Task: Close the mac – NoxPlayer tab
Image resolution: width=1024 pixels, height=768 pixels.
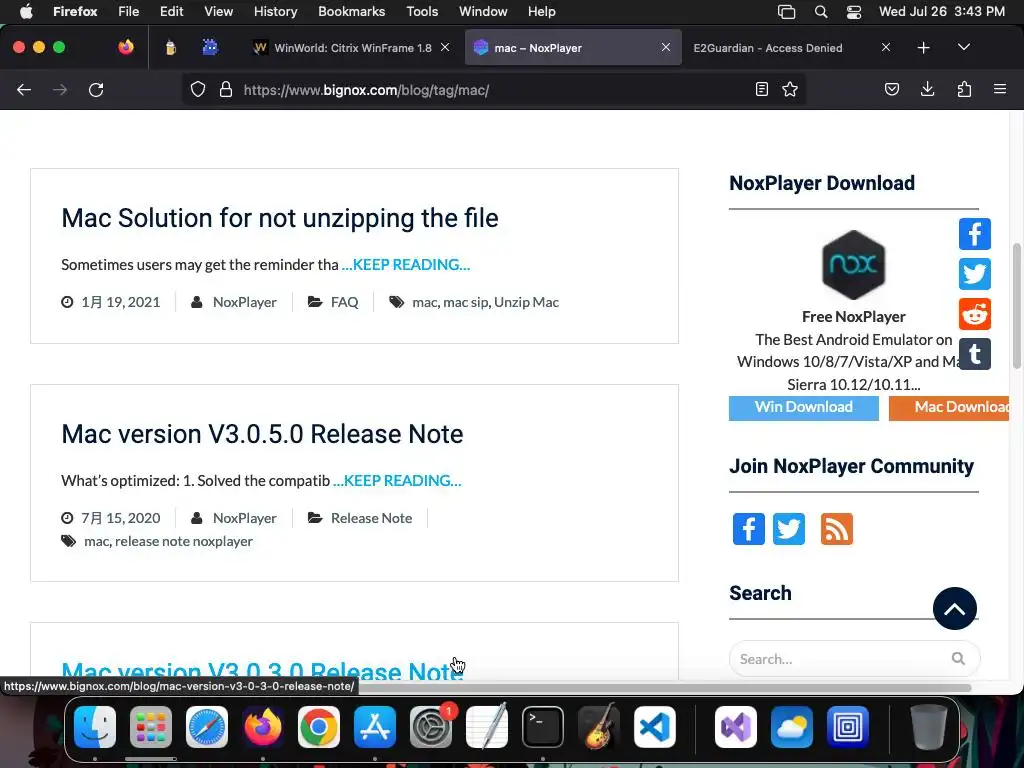Action: click(665, 47)
